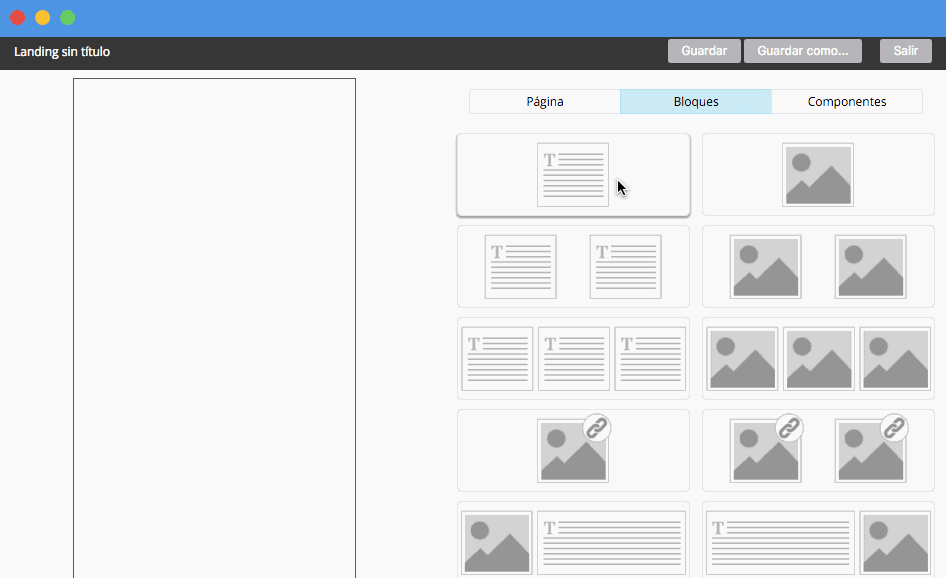The height and width of the screenshot is (578, 946).
Task: Select the three-column text block
Action: point(573,358)
